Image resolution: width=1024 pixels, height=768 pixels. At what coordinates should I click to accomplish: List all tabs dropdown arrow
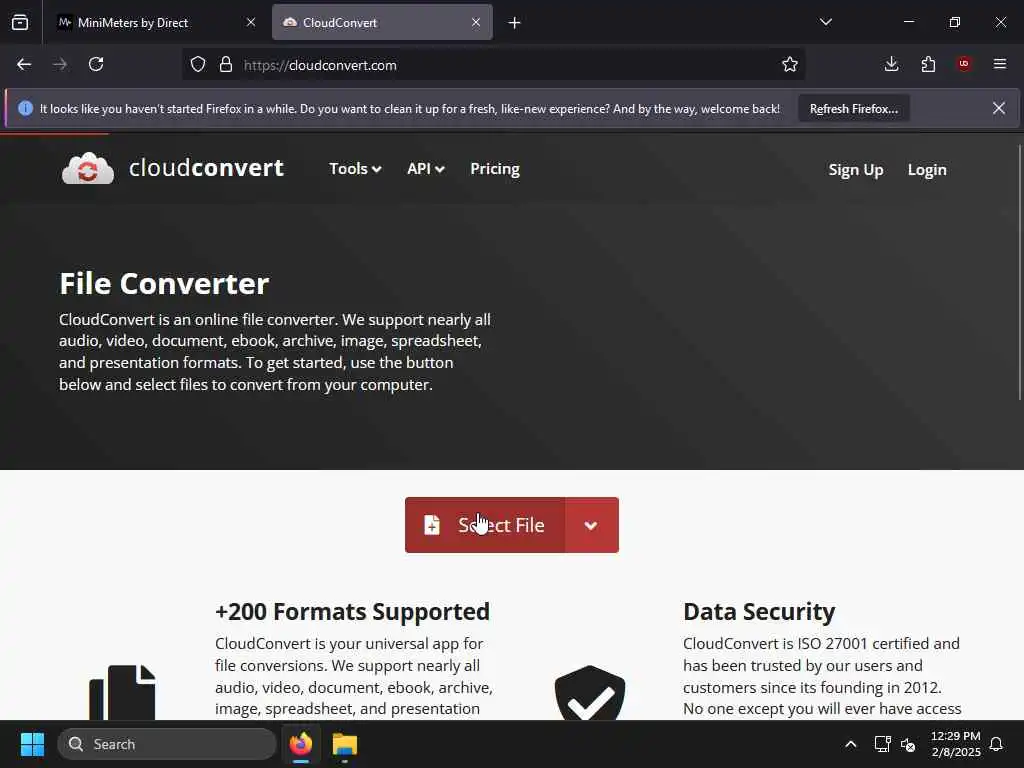(825, 22)
